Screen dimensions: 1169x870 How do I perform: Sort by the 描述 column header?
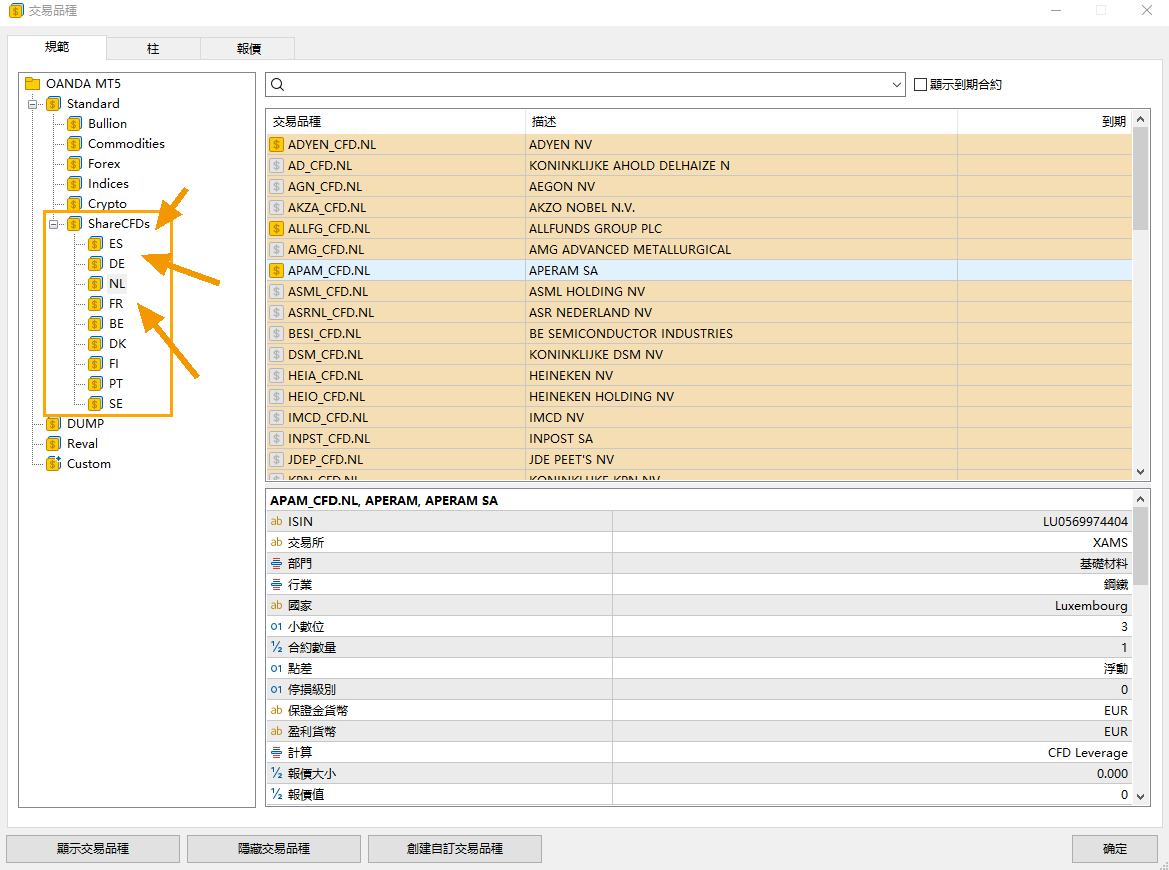(x=741, y=122)
